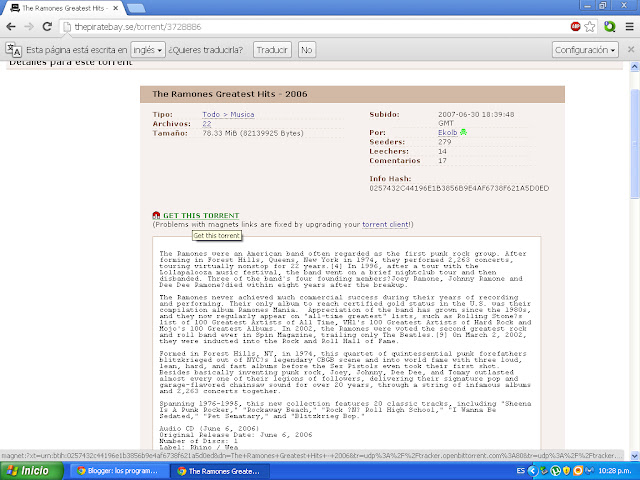The image size is (640, 480).
Task: Open uploader Ekolb's profile link
Action: [447, 133]
